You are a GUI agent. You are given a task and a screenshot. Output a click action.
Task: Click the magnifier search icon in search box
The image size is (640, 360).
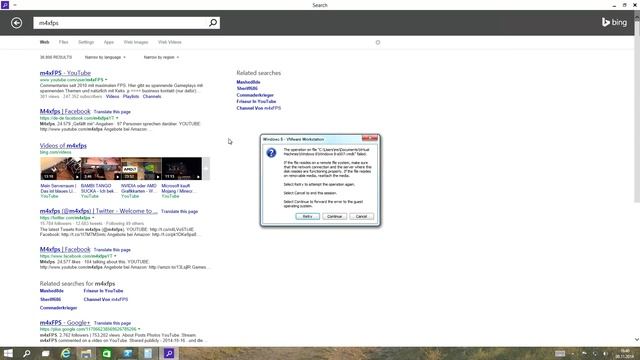click(x=213, y=23)
